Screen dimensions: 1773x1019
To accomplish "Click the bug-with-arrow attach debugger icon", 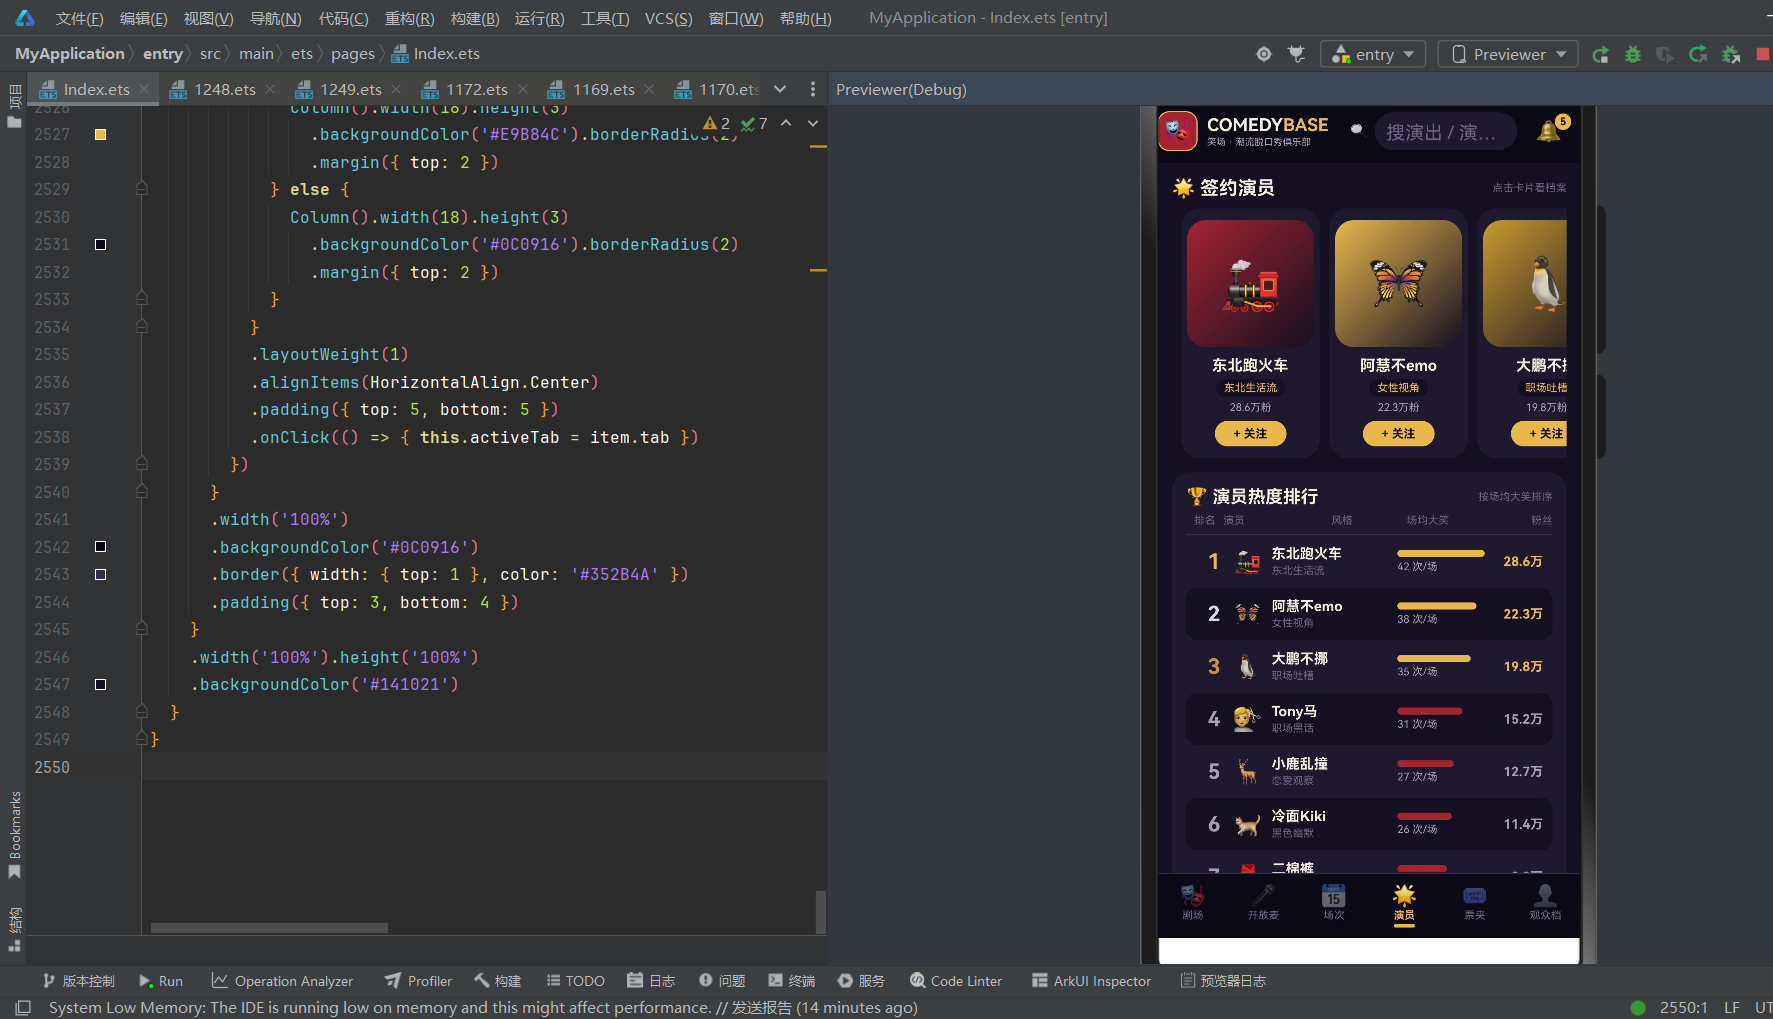I will [x=1731, y=54].
